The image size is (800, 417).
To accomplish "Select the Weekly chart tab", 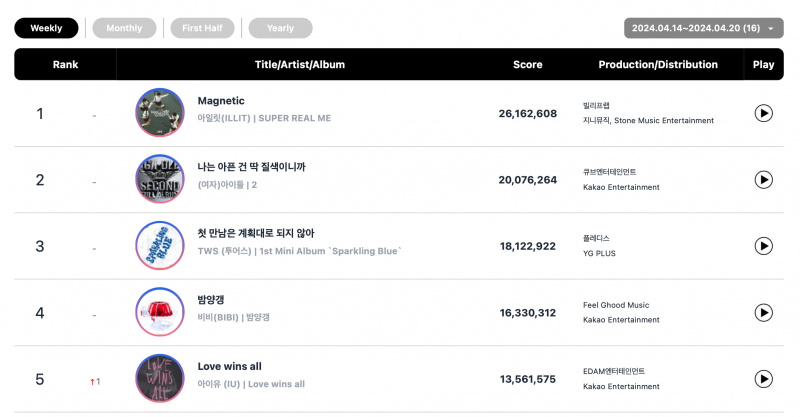I will (46, 28).
